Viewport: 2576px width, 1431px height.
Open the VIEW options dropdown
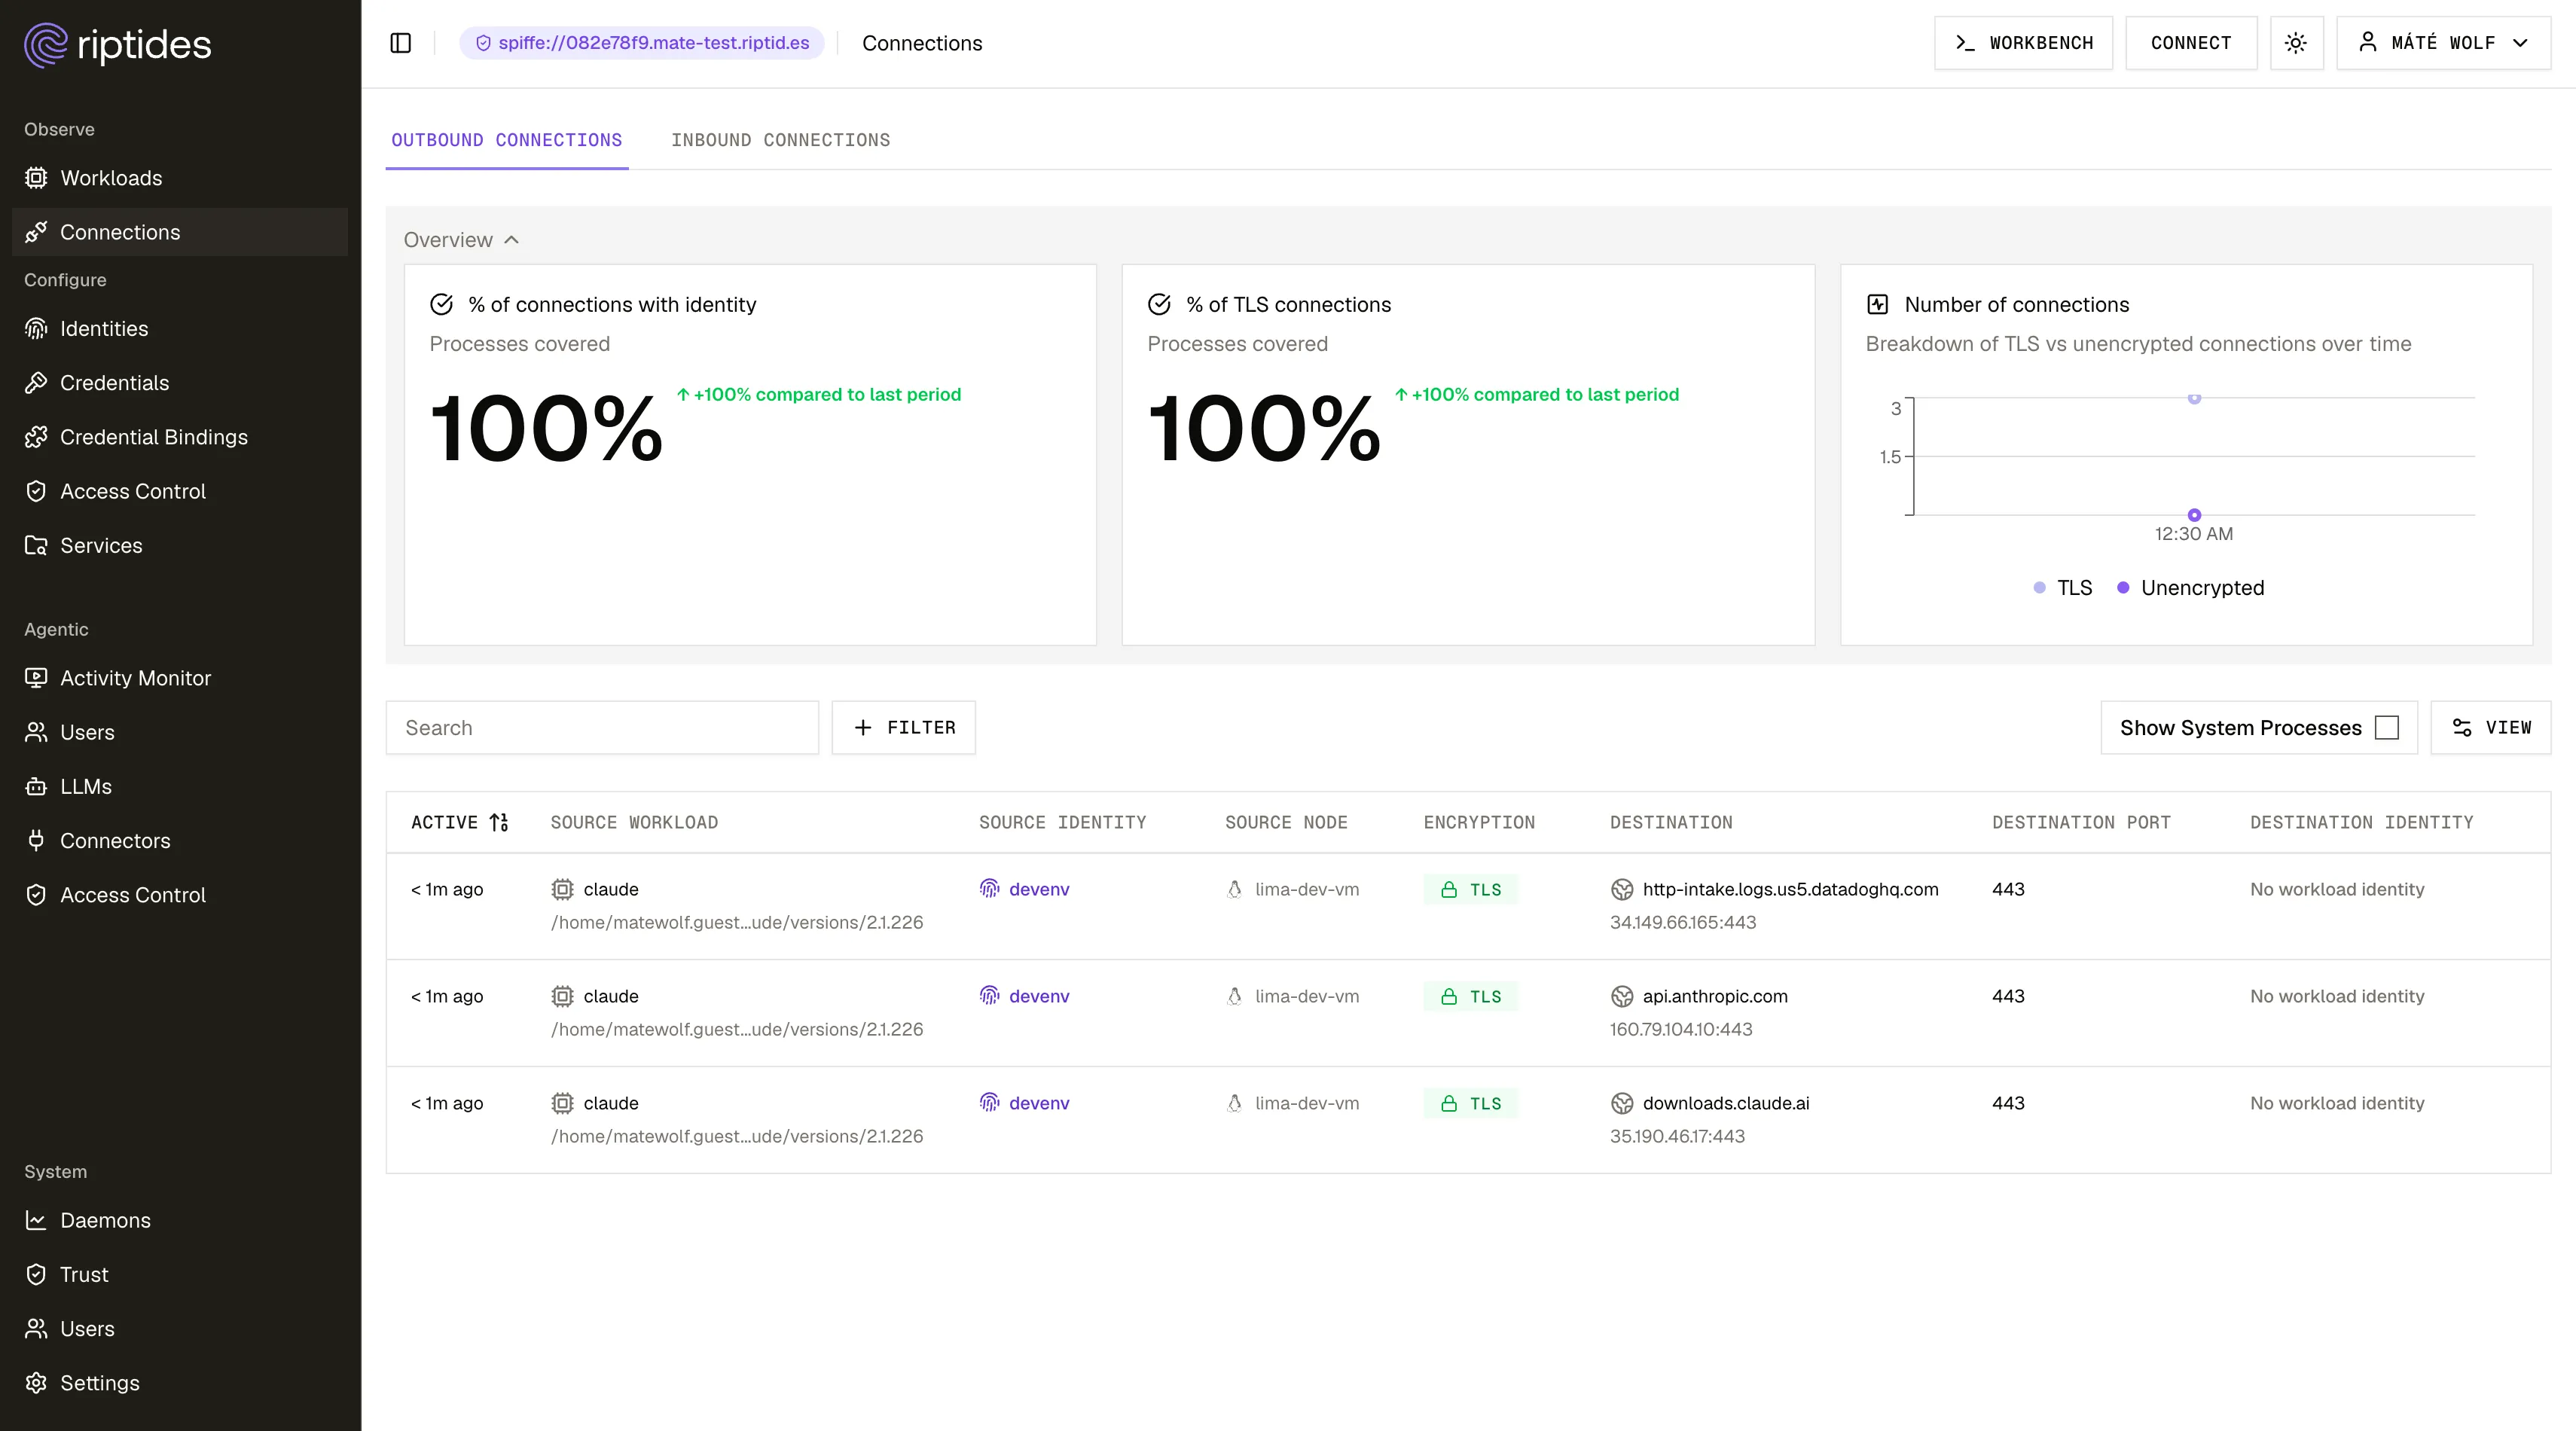(x=2491, y=727)
